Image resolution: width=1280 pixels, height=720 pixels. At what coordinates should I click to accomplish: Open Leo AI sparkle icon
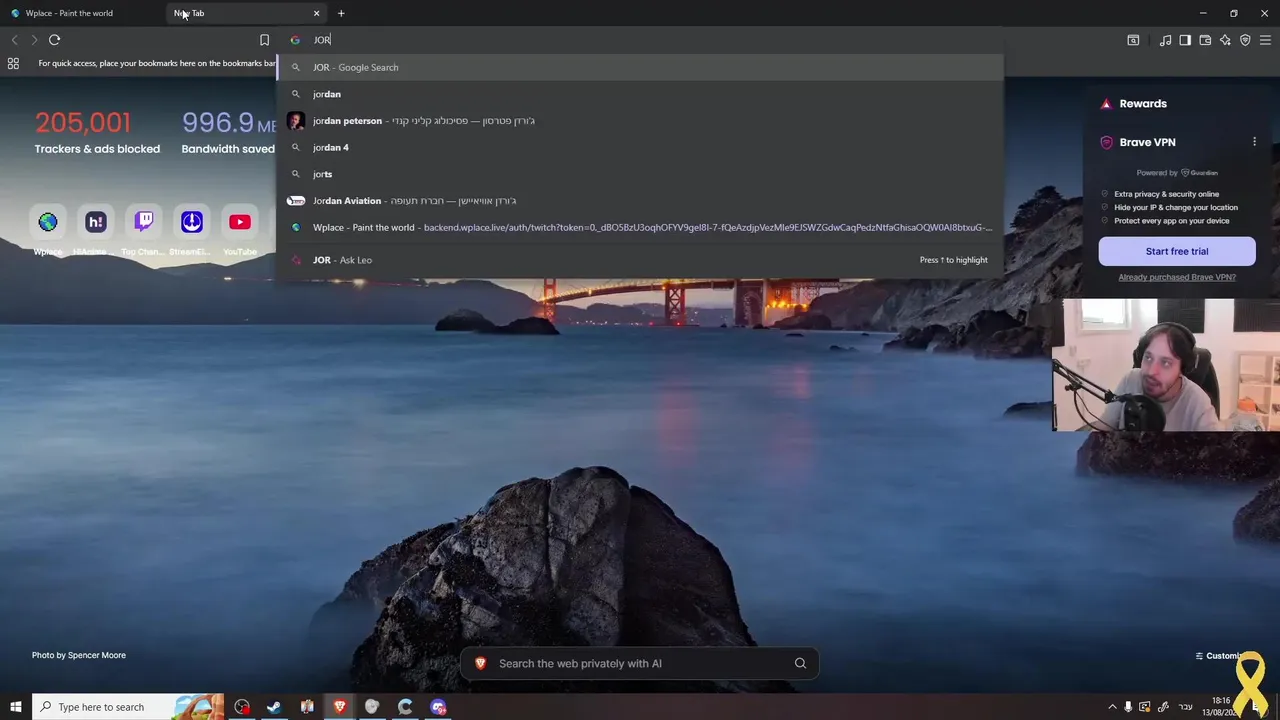(1225, 40)
